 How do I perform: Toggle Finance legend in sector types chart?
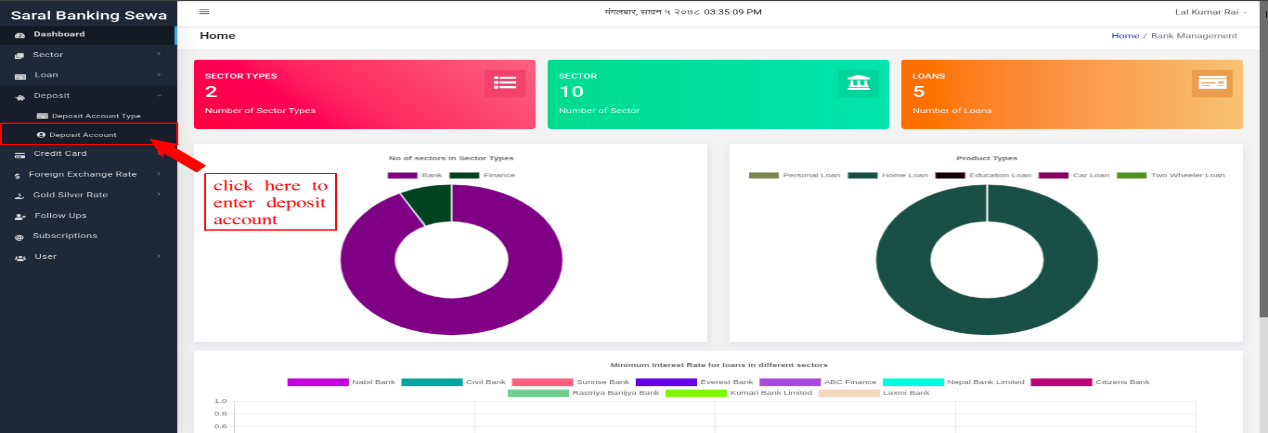click(x=483, y=175)
